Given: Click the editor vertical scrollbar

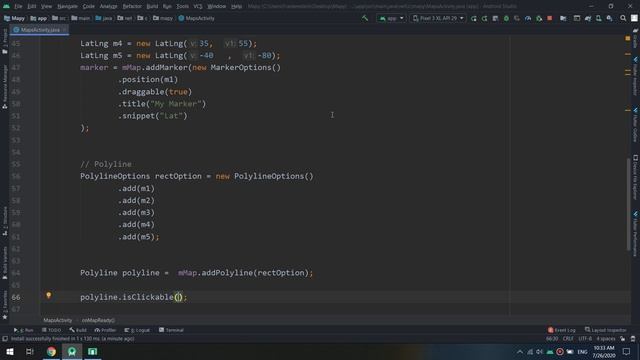Looking at the screenshot, I should tap(629, 204).
